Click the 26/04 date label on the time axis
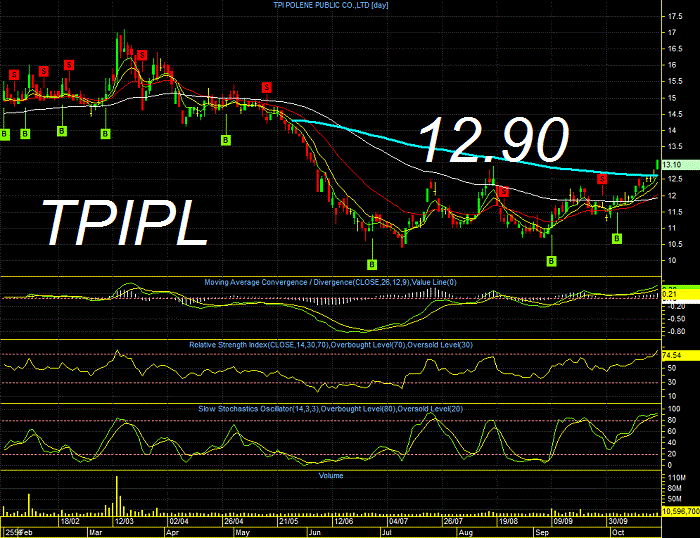 (233, 521)
